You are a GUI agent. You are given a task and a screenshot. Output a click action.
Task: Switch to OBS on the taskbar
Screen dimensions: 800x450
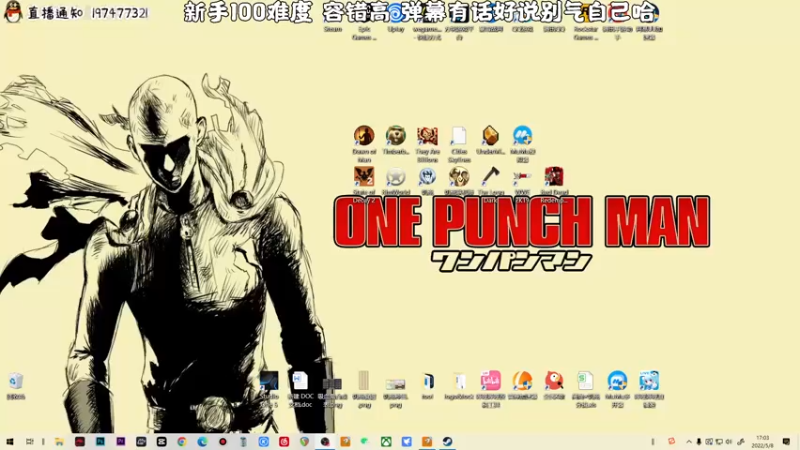325,442
